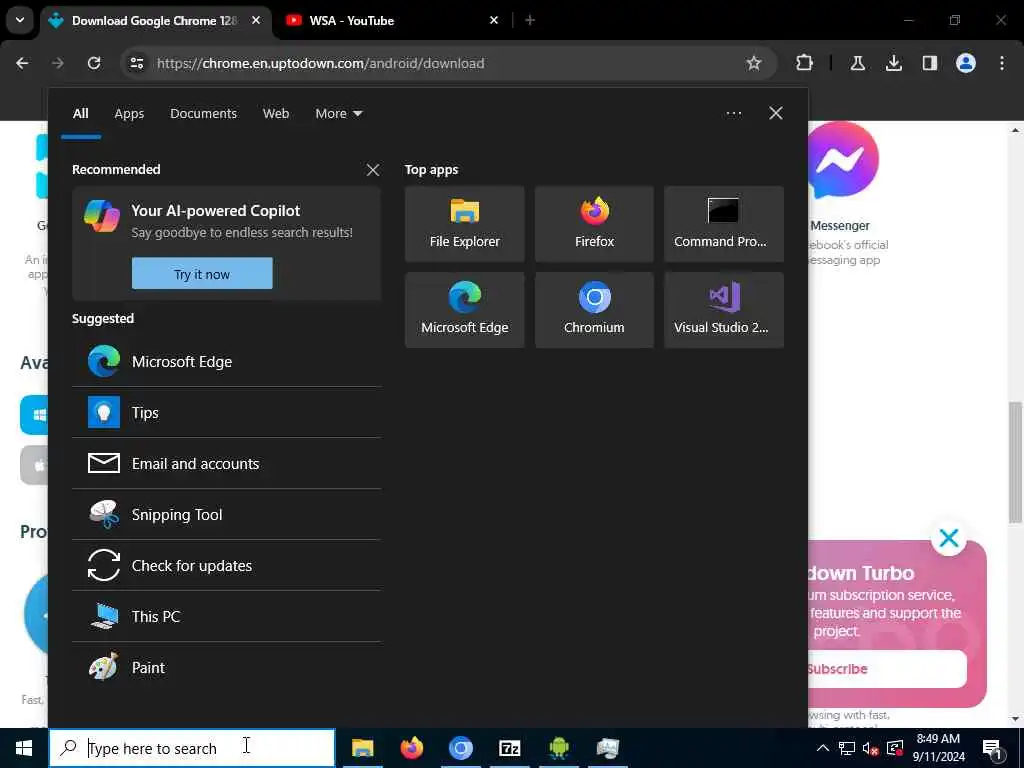The width and height of the screenshot is (1024, 768).
Task: Click the Your AI-powered Copilot heading
Action: 216,210
